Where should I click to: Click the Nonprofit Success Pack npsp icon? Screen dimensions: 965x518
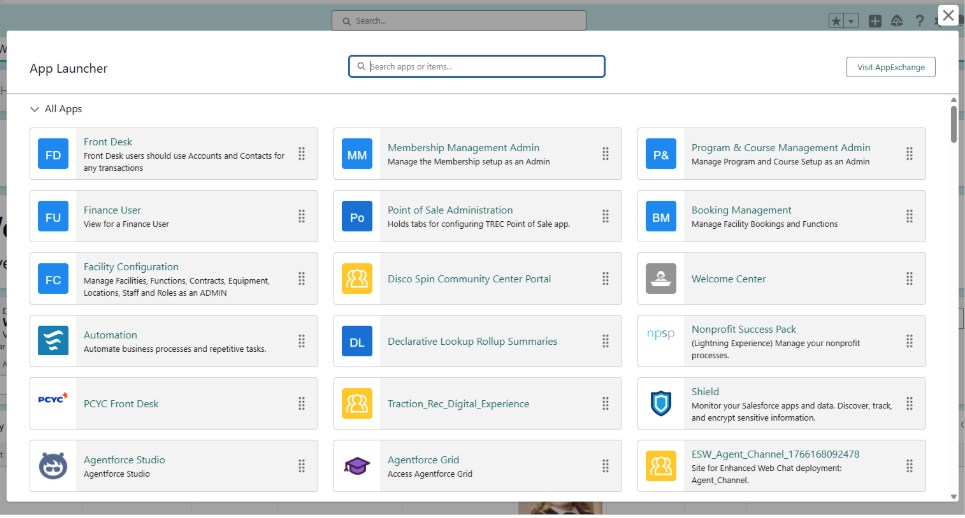(661, 334)
